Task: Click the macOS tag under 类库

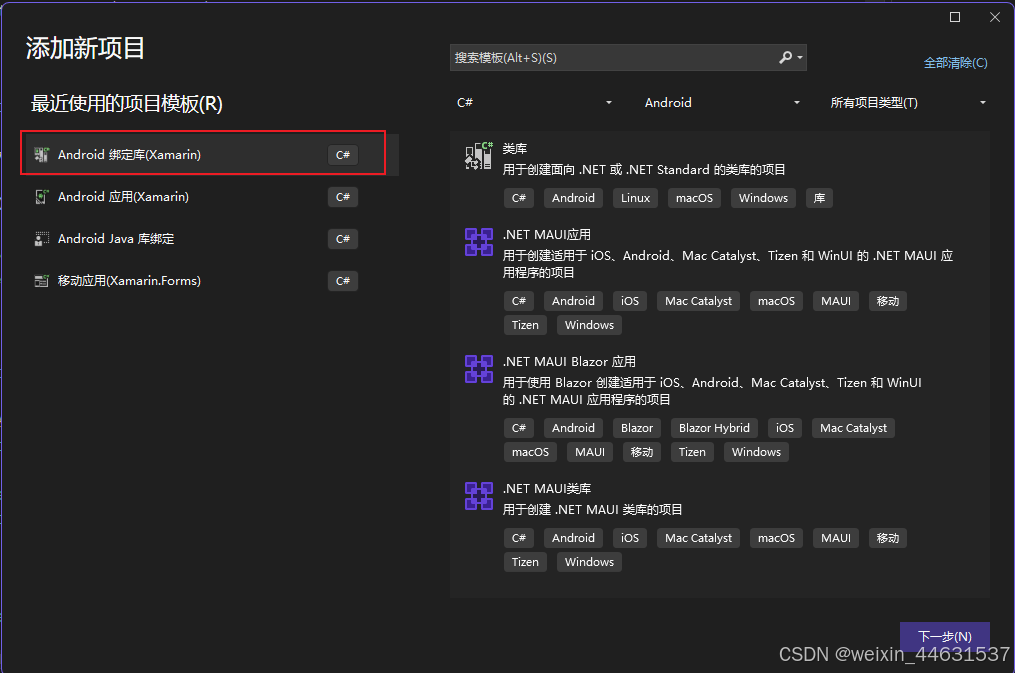Action: pyautogui.click(x=694, y=198)
